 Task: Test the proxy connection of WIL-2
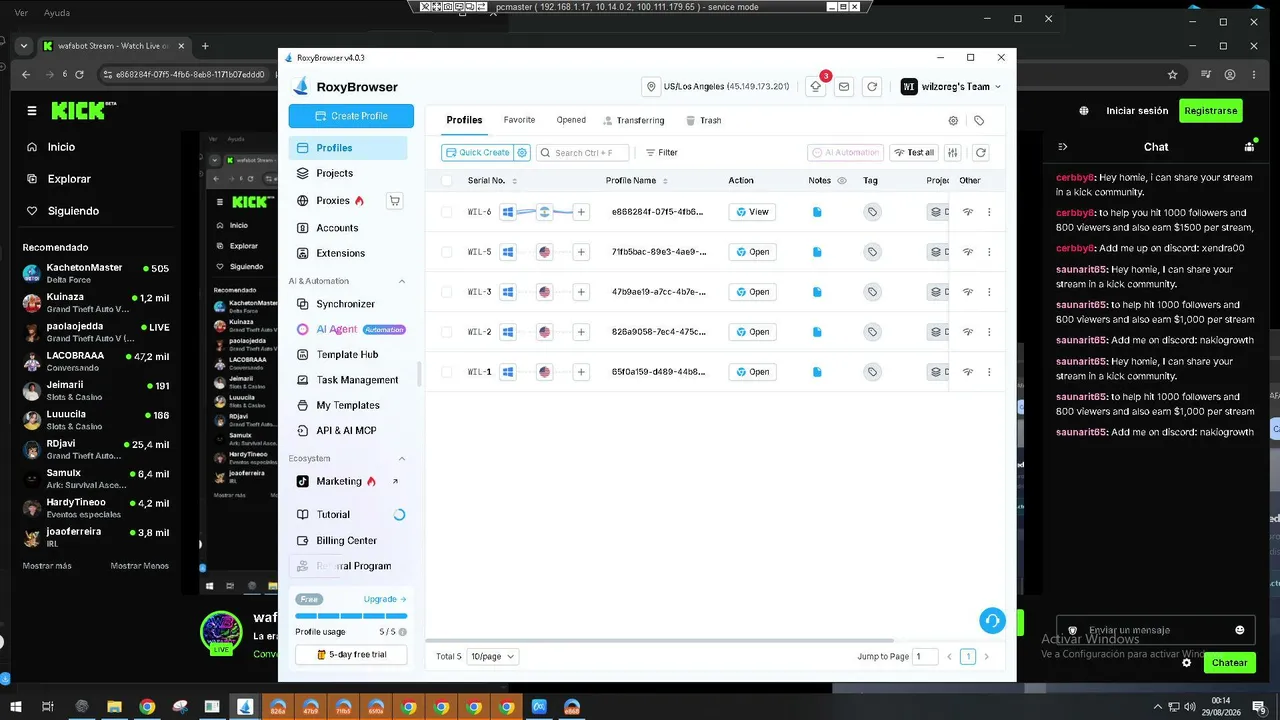point(968,332)
